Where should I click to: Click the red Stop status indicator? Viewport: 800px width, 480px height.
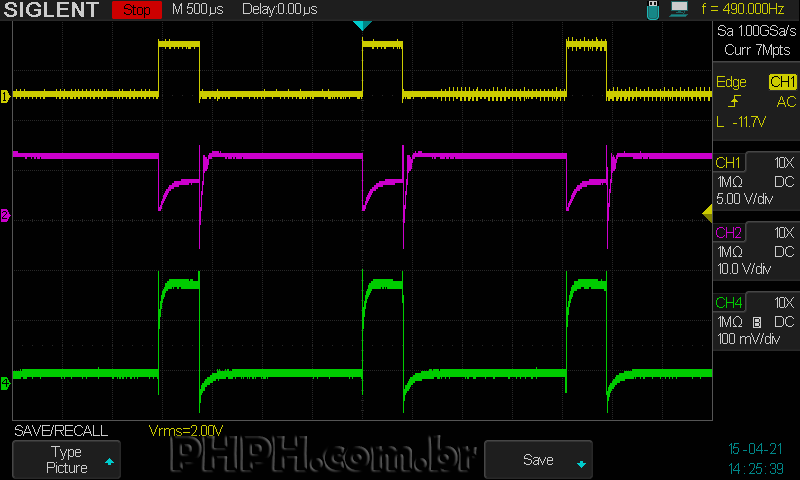[x=137, y=10]
